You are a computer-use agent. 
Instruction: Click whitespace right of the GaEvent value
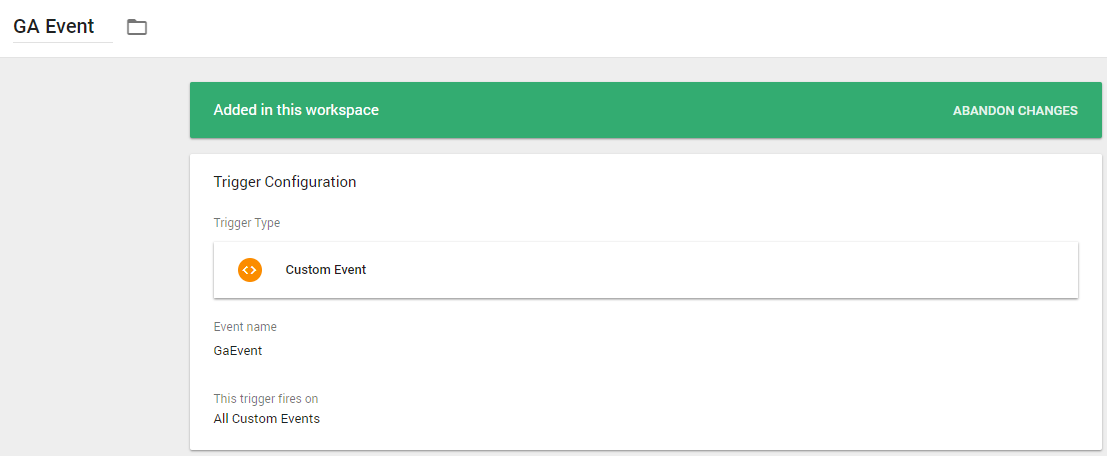[x=671, y=351]
